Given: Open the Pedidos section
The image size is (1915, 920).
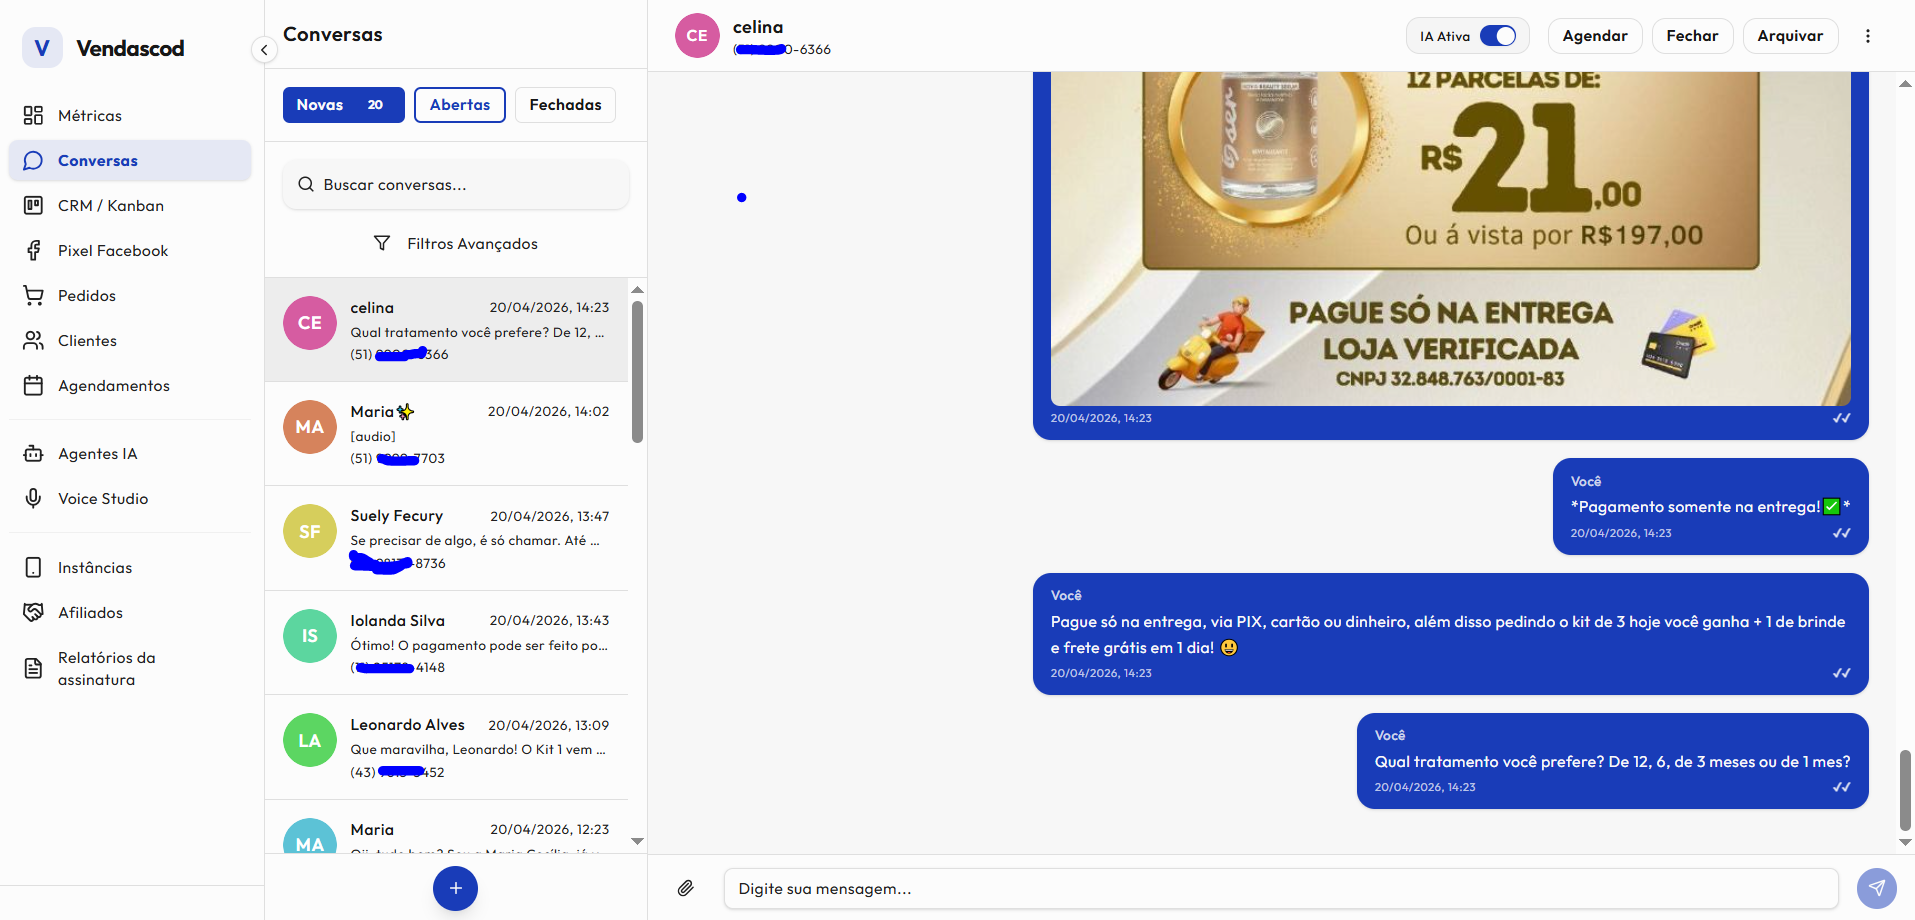Looking at the screenshot, I should (87, 295).
